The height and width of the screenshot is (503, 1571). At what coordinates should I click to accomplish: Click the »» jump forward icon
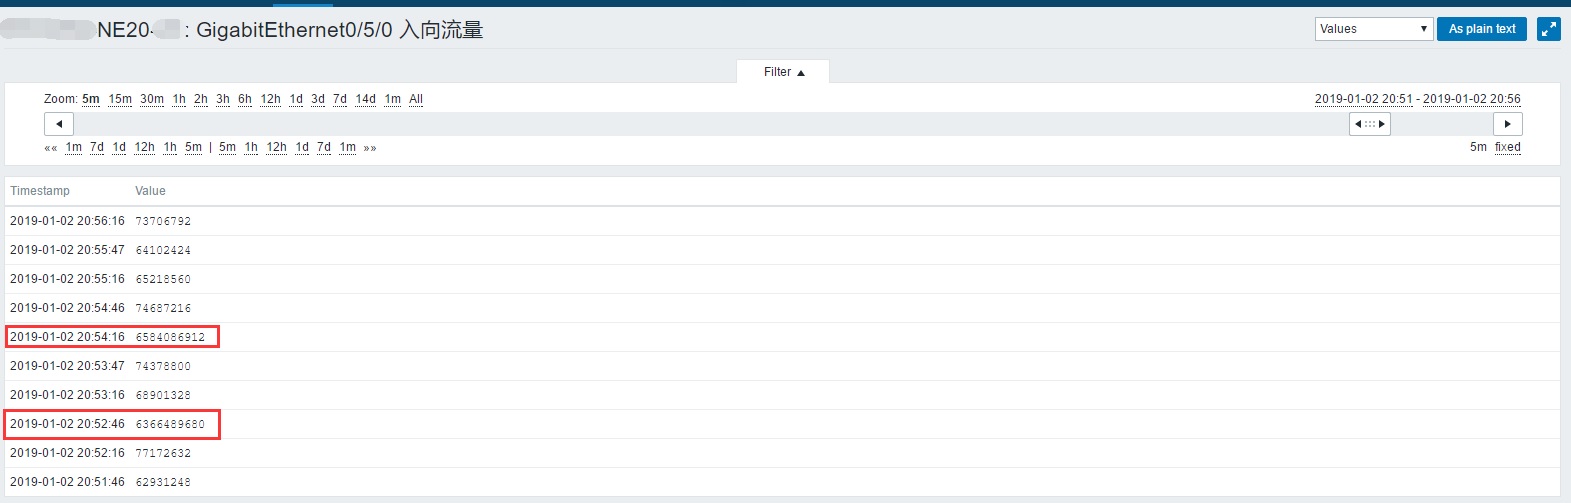[370, 148]
